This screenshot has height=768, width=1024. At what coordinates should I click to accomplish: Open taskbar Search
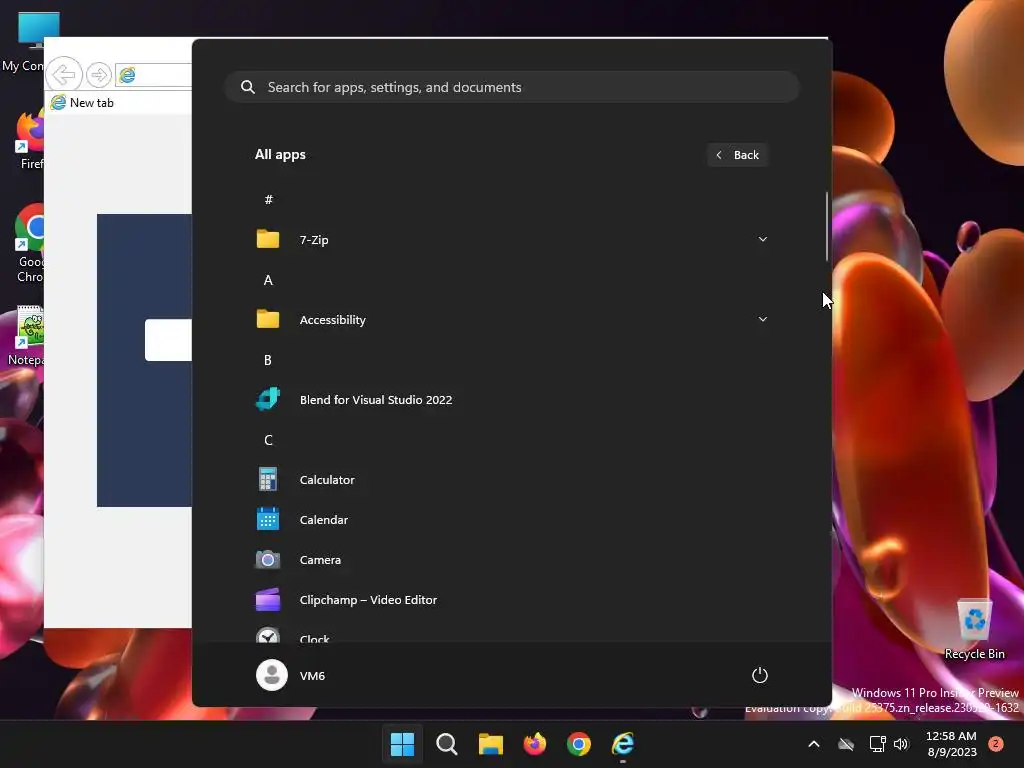[x=447, y=744]
